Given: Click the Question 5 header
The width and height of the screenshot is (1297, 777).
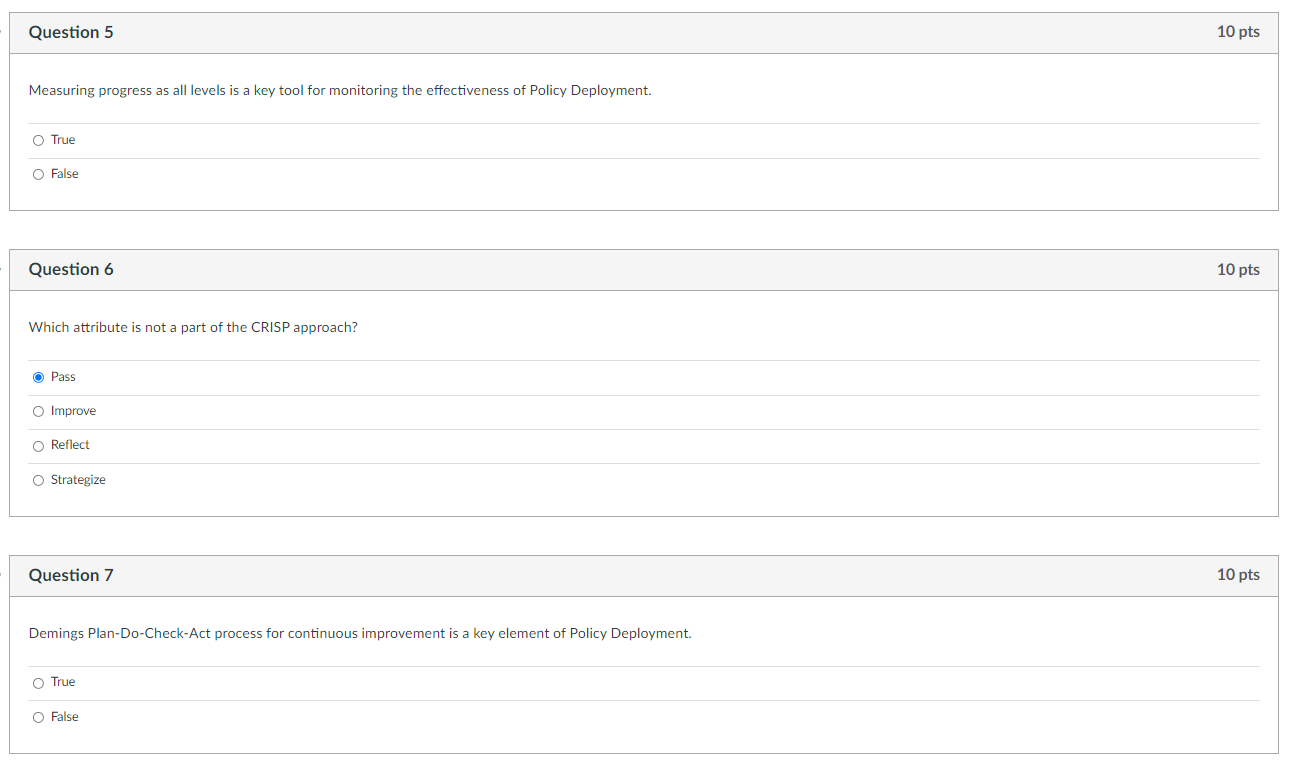Looking at the screenshot, I should [x=71, y=32].
